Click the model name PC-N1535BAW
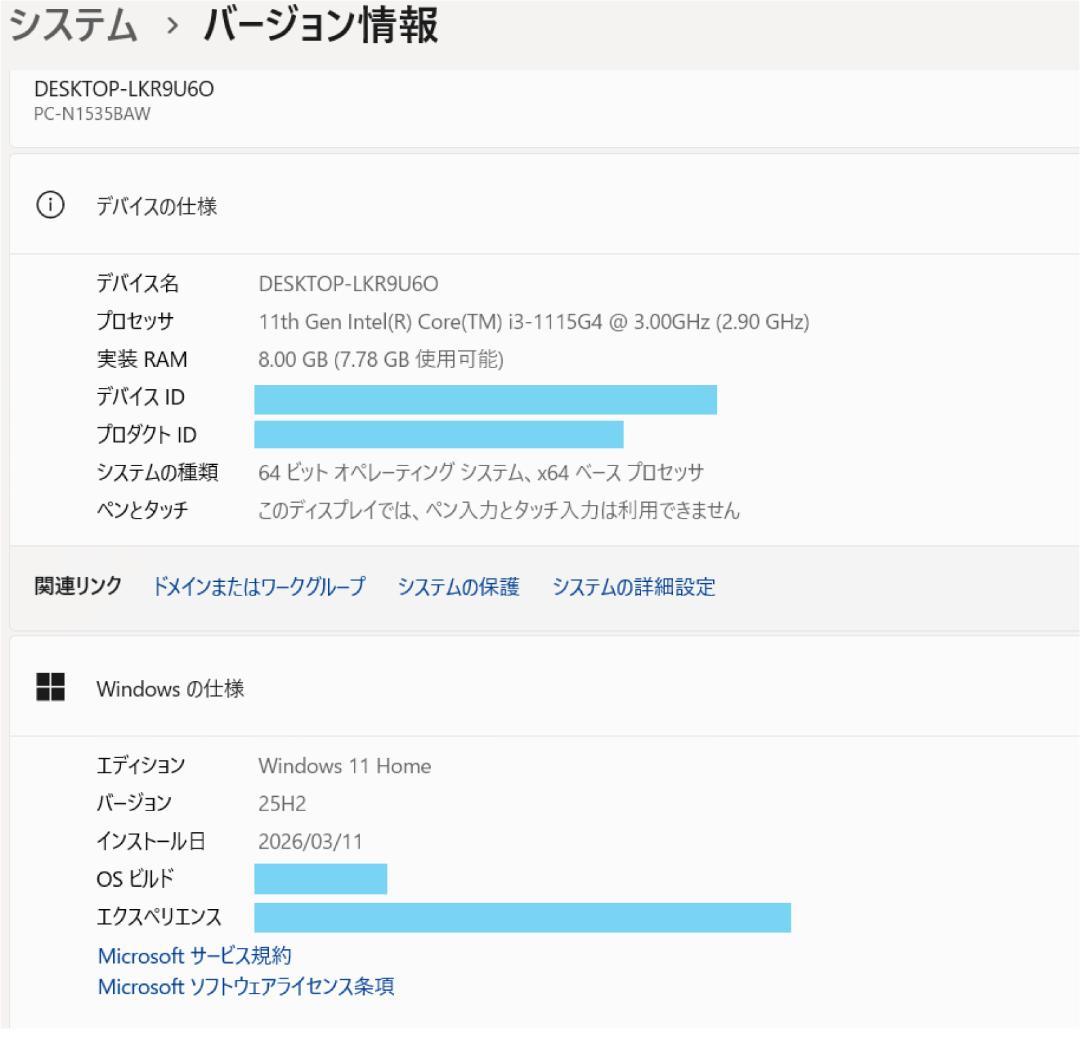1080x1048 pixels. point(92,114)
